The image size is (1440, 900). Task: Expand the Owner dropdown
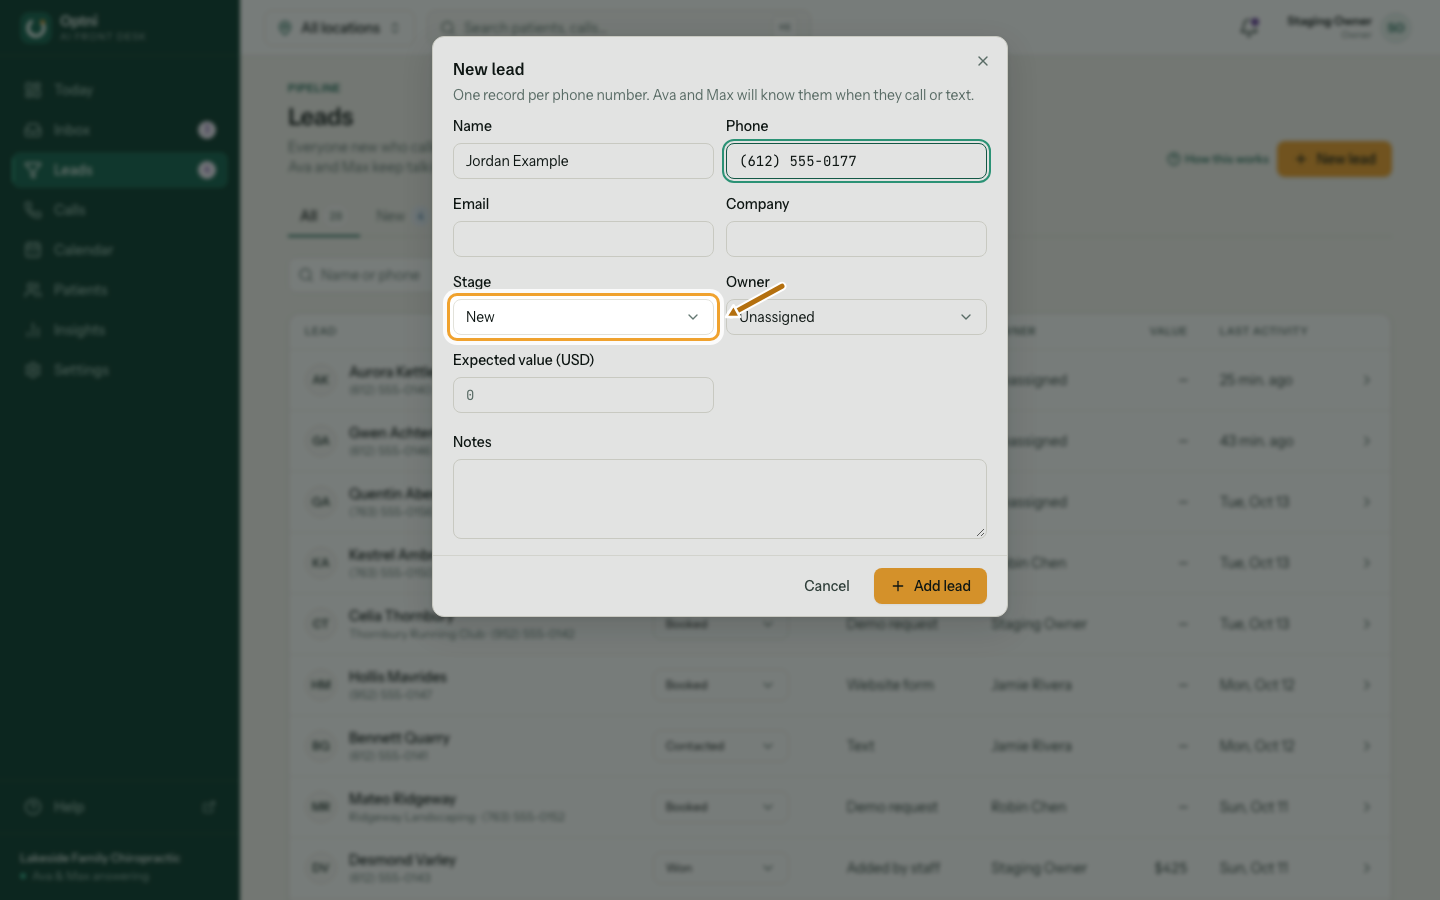856,317
